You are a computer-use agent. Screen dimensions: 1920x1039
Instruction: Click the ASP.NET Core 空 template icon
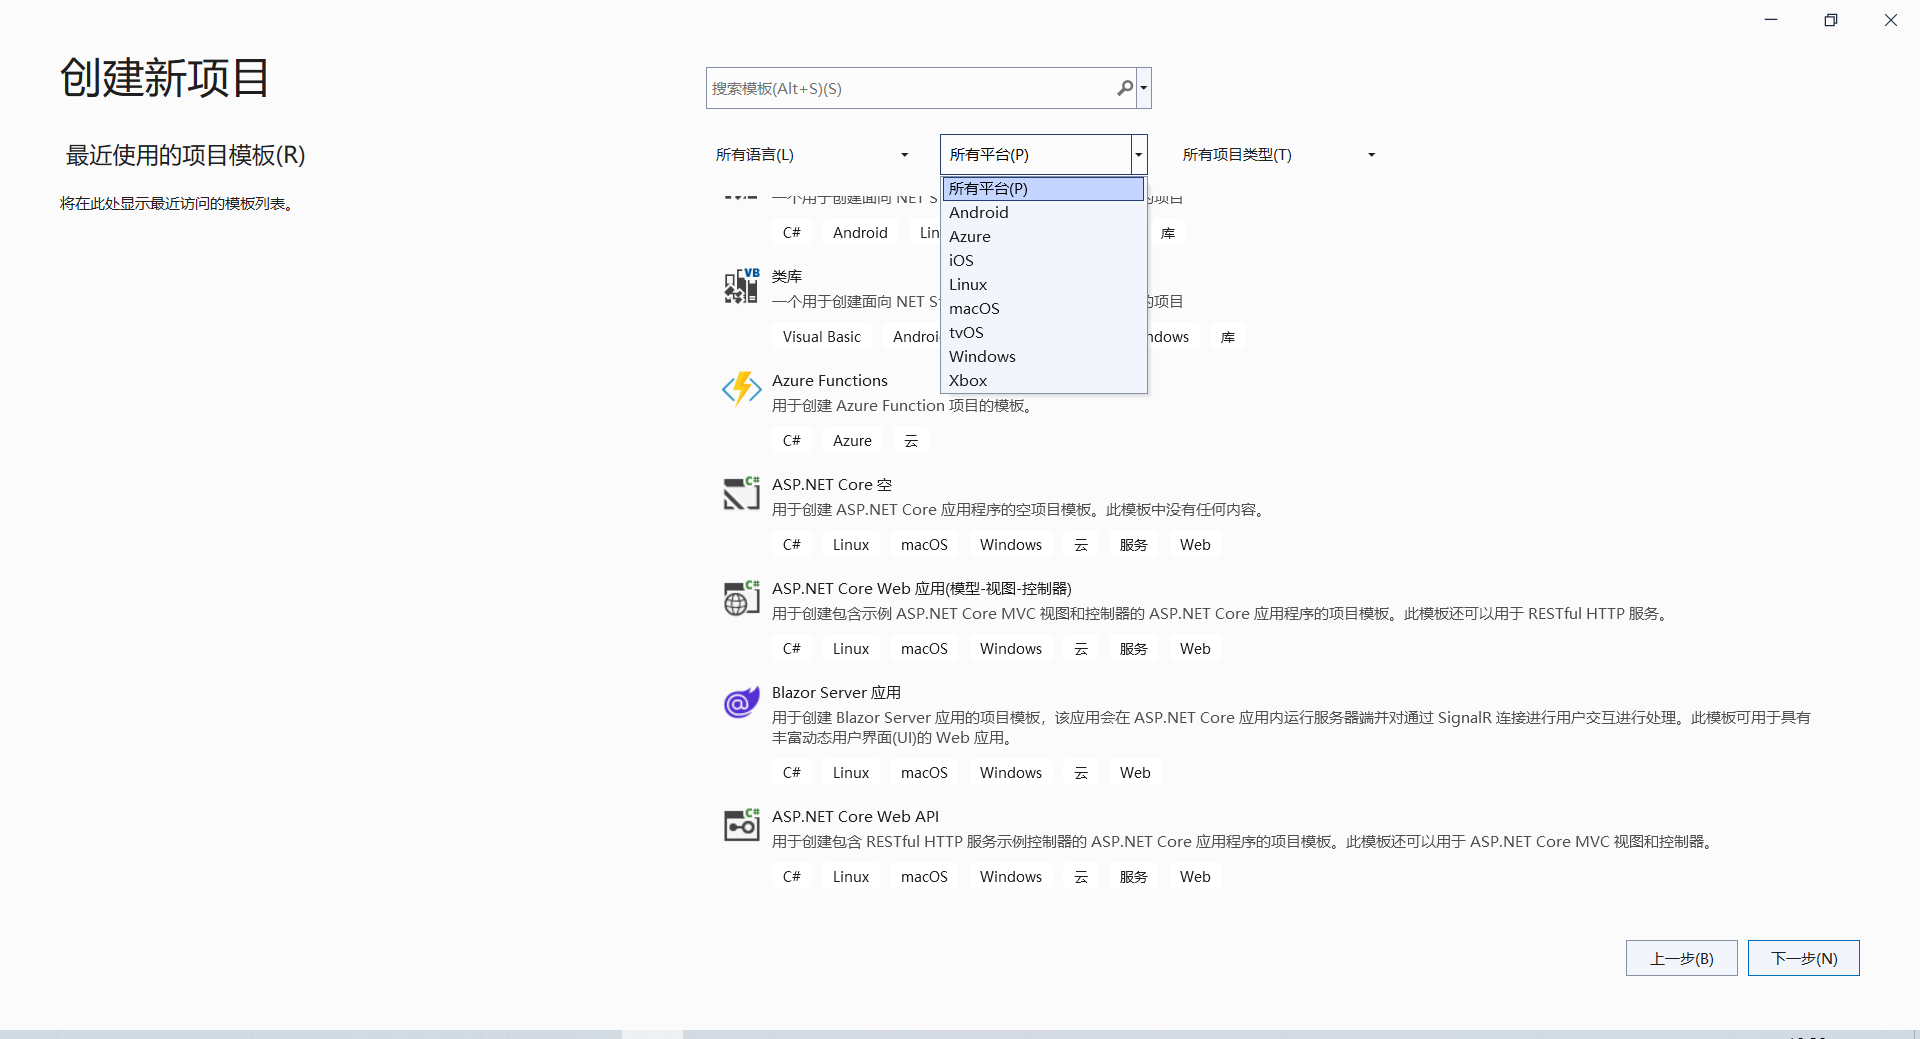click(741, 493)
